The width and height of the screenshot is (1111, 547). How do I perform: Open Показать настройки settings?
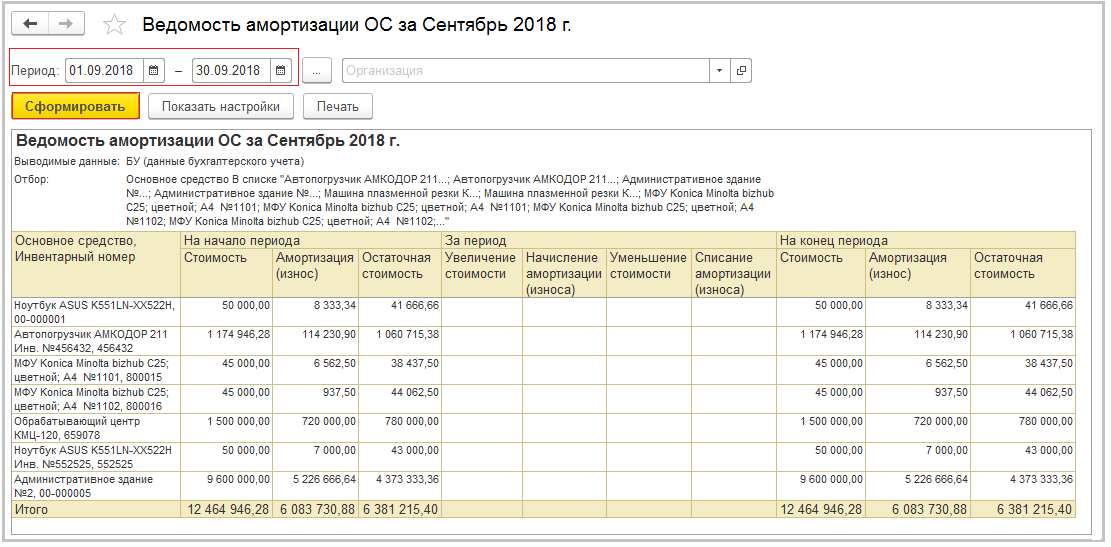pyautogui.click(x=220, y=106)
